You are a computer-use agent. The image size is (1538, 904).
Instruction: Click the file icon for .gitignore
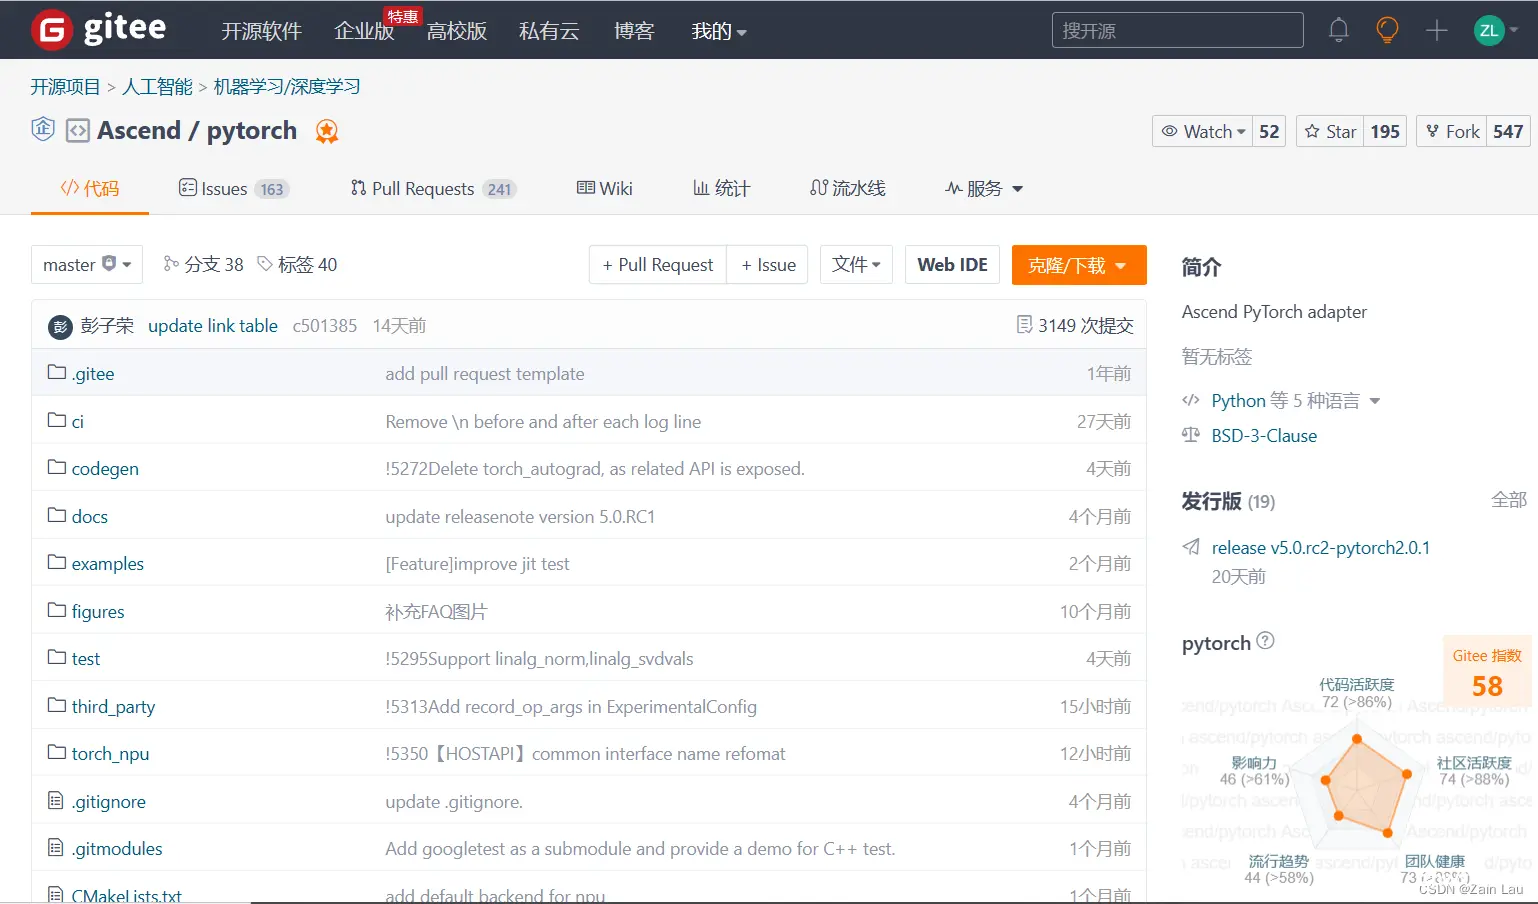click(x=56, y=800)
